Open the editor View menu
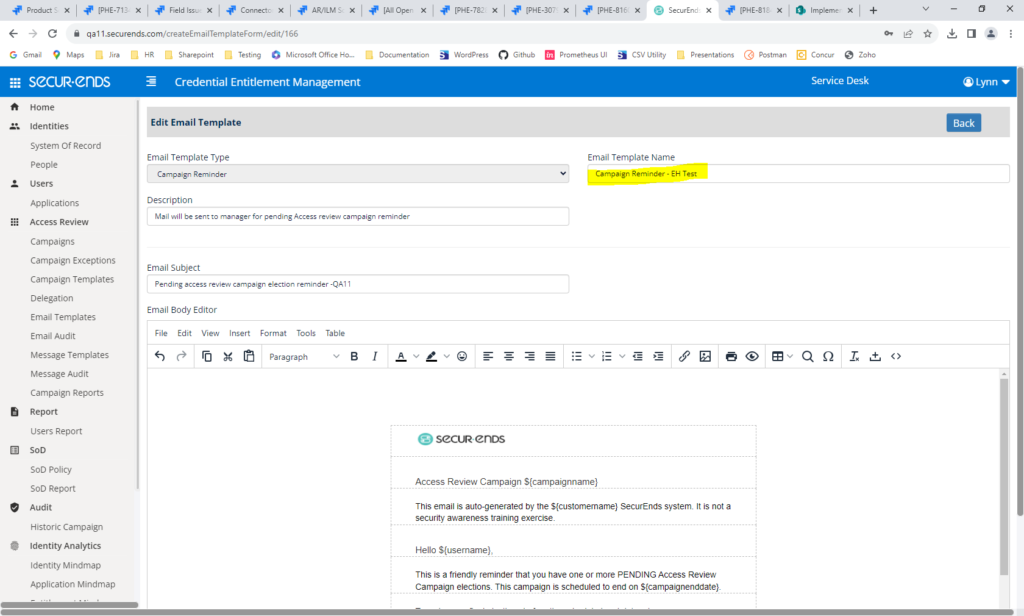1024x616 pixels. tap(210, 333)
